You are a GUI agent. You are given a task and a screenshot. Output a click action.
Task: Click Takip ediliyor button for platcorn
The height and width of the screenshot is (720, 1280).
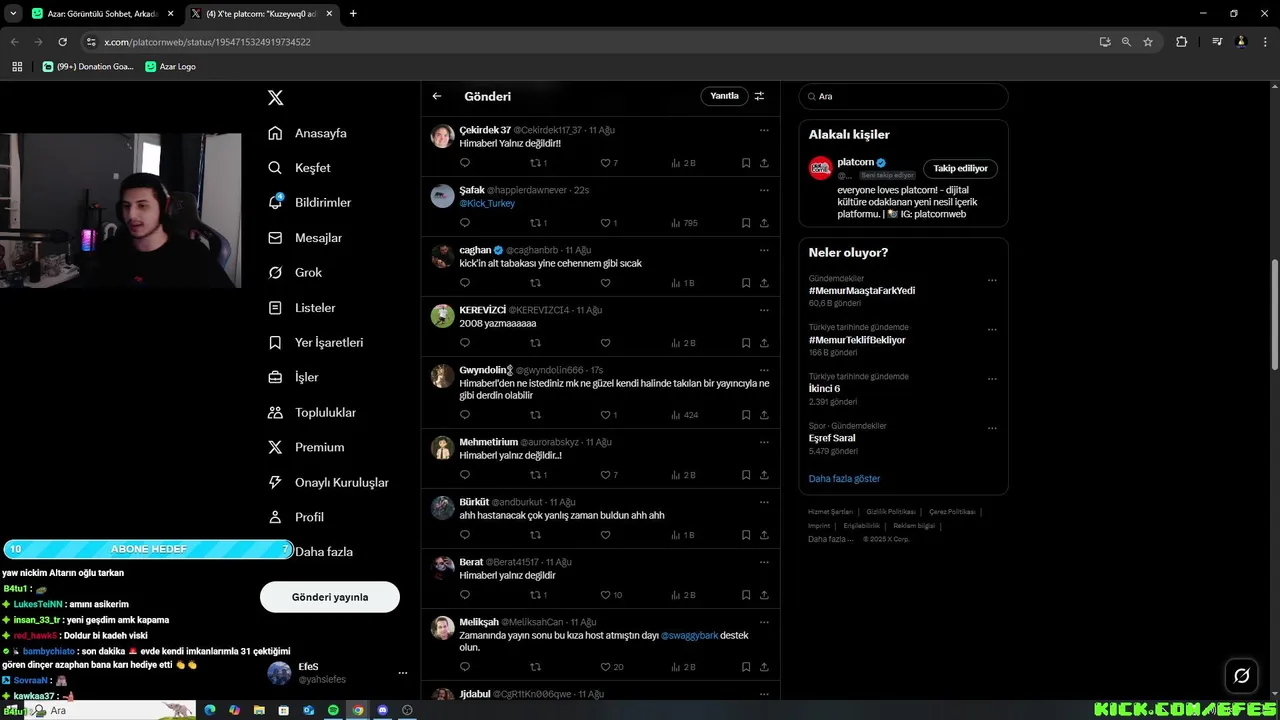point(960,169)
